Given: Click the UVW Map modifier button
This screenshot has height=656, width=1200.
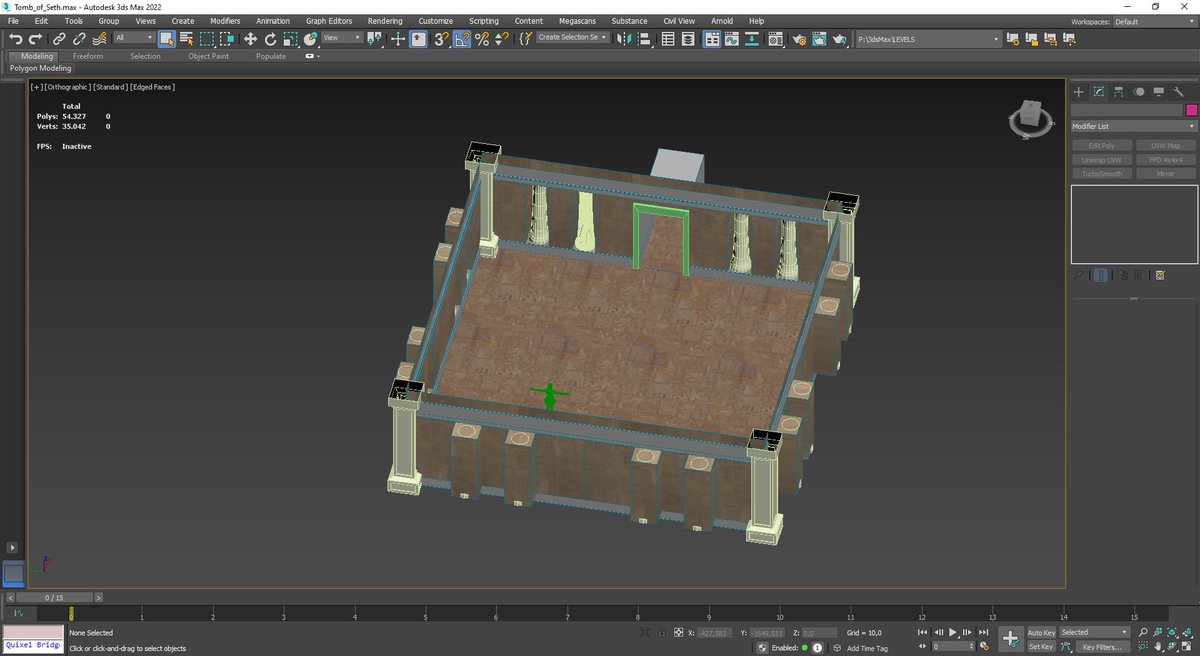Looking at the screenshot, I should pyautogui.click(x=1166, y=146).
